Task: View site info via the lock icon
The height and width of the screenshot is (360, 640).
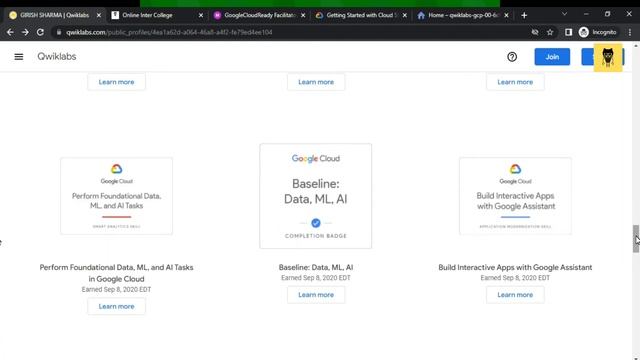Action: [59, 32]
